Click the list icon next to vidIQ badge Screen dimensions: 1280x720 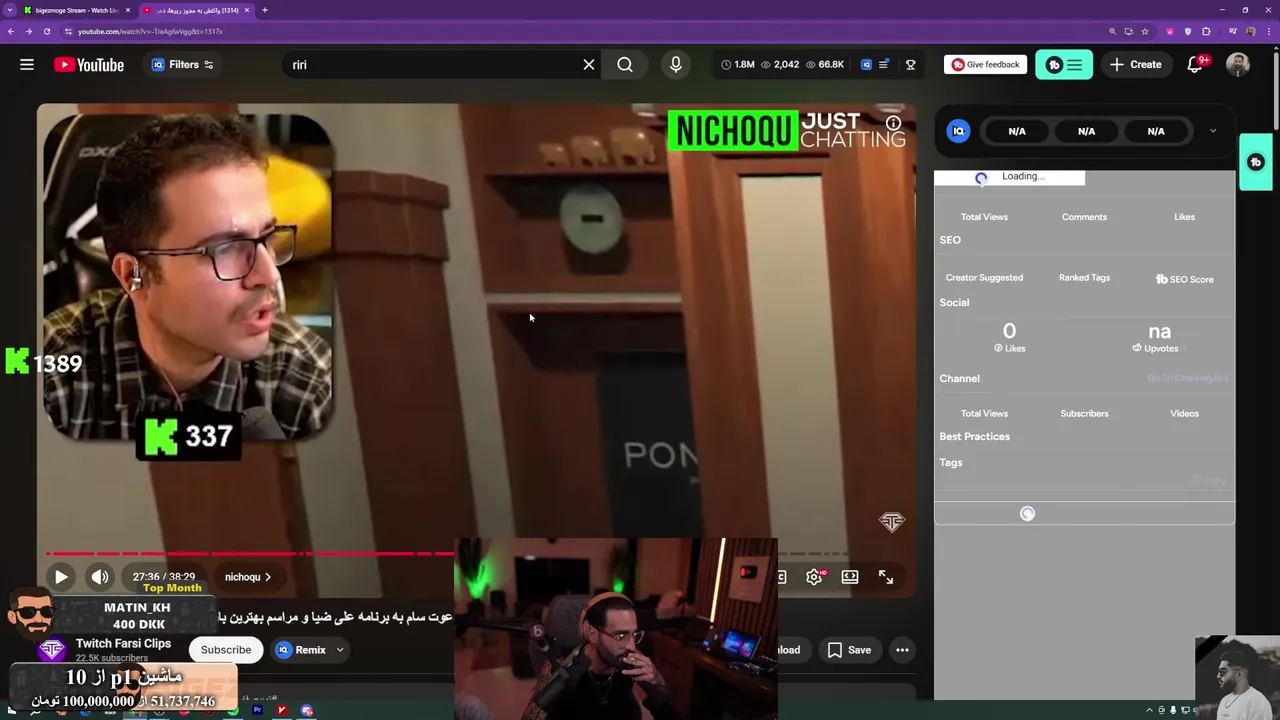pyautogui.click(x=883, y=65)
